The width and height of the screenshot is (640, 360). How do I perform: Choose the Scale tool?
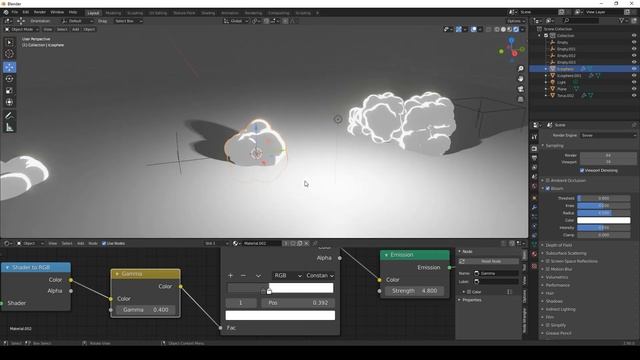click(x=9, y=90)
